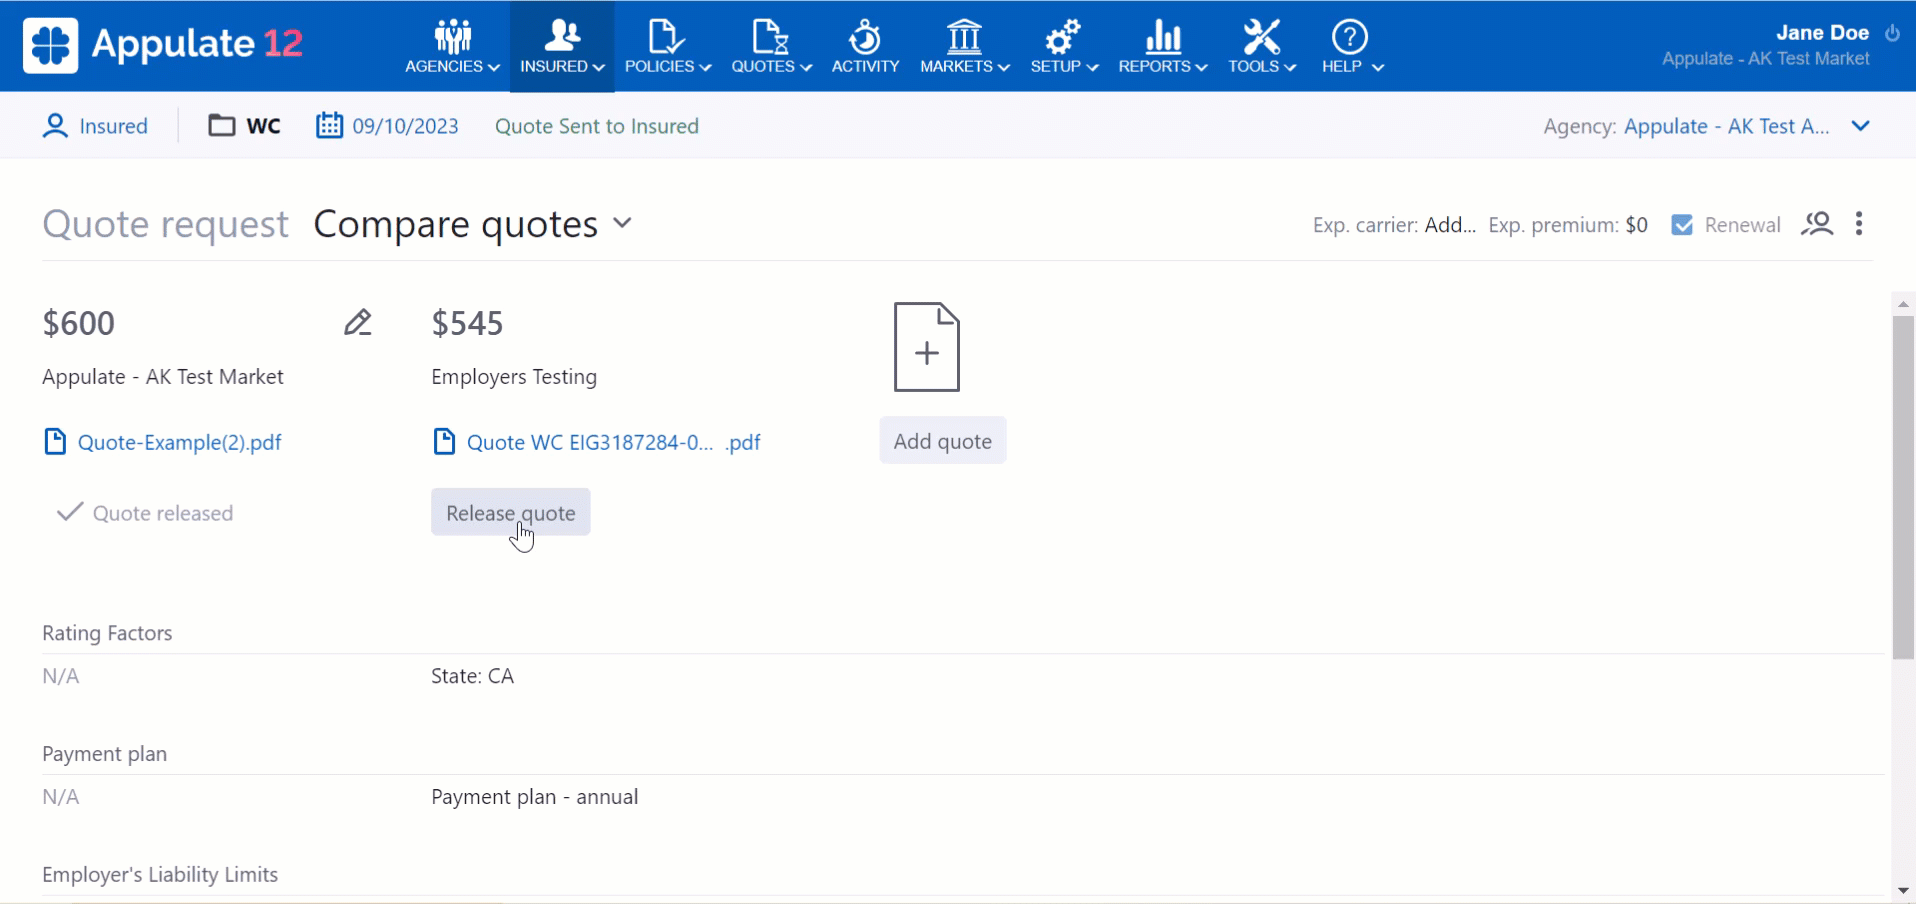Viewport: 1916px width, 904px height.
Task: Open the Quotes menu
Action: tap(771, 46)
